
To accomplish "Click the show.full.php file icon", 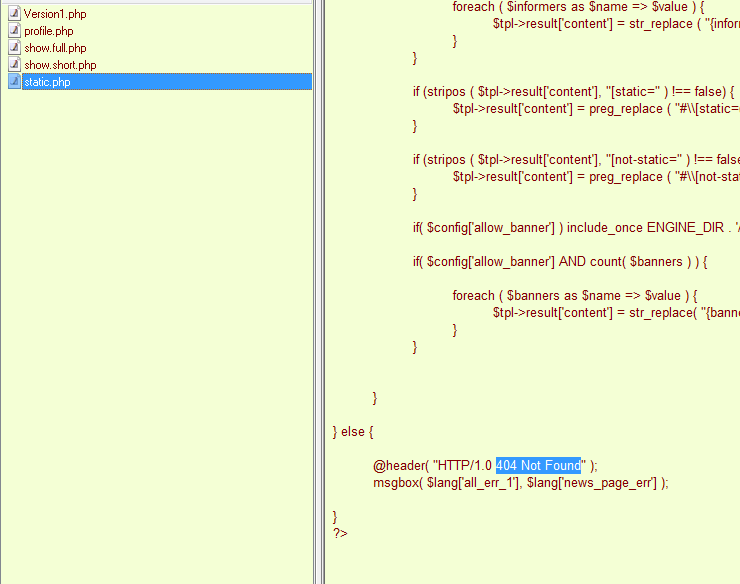I will (x=14, y=48).
